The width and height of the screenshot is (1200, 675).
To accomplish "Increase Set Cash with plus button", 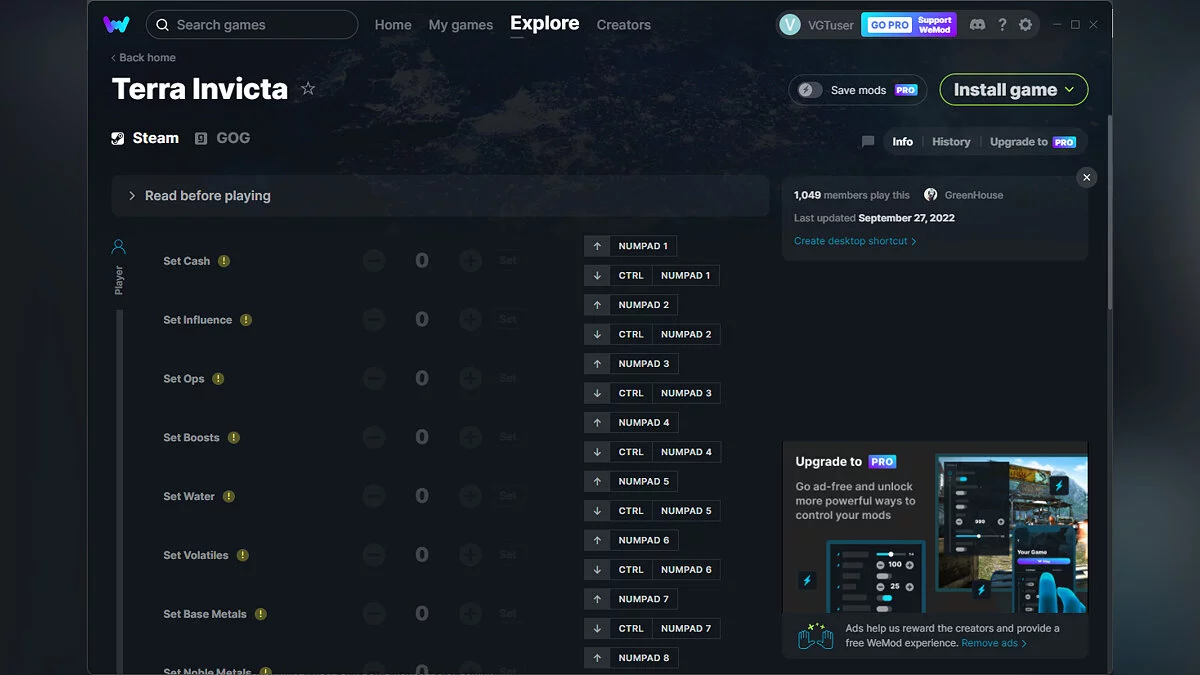I will (x=470, y=261).
